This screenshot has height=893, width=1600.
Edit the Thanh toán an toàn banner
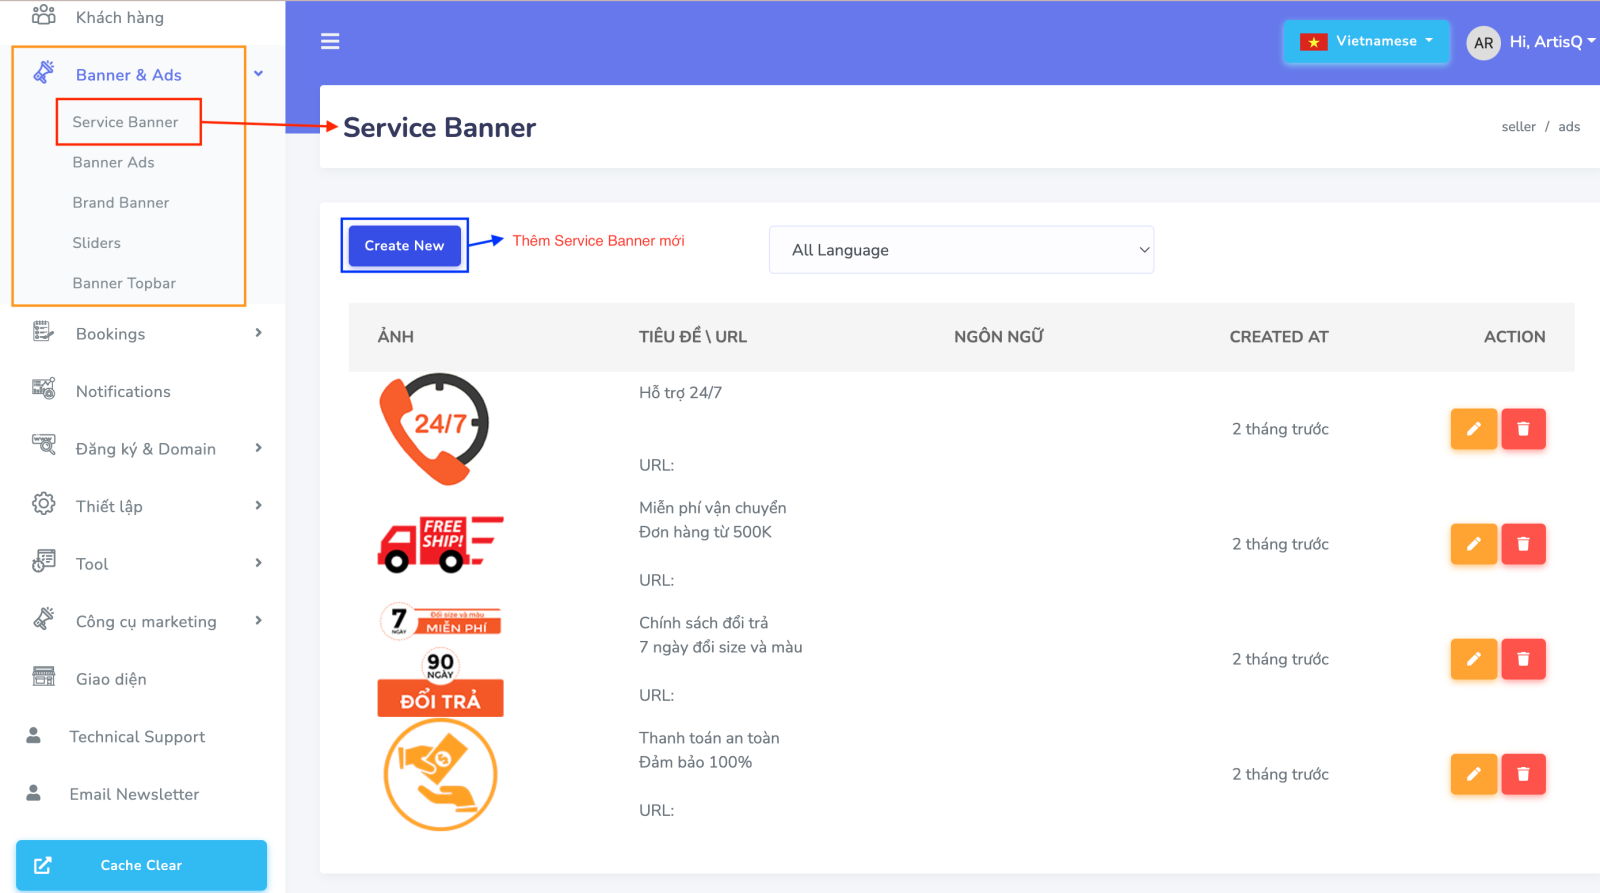[1473, 774]
